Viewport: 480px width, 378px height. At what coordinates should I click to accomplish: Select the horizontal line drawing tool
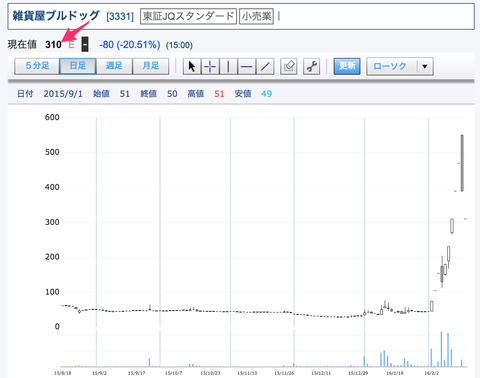pyautogui.click(x=247, y=66)
